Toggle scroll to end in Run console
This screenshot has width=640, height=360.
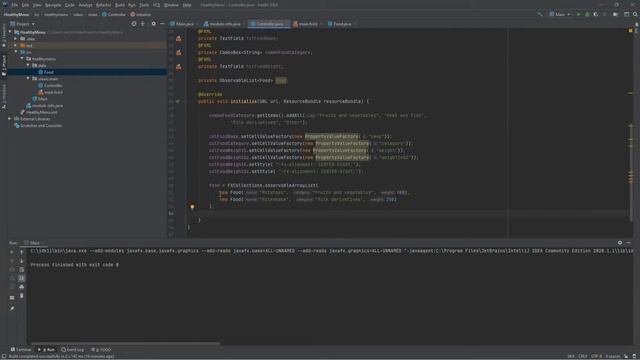pyautogui.click(x=22, y=278)
